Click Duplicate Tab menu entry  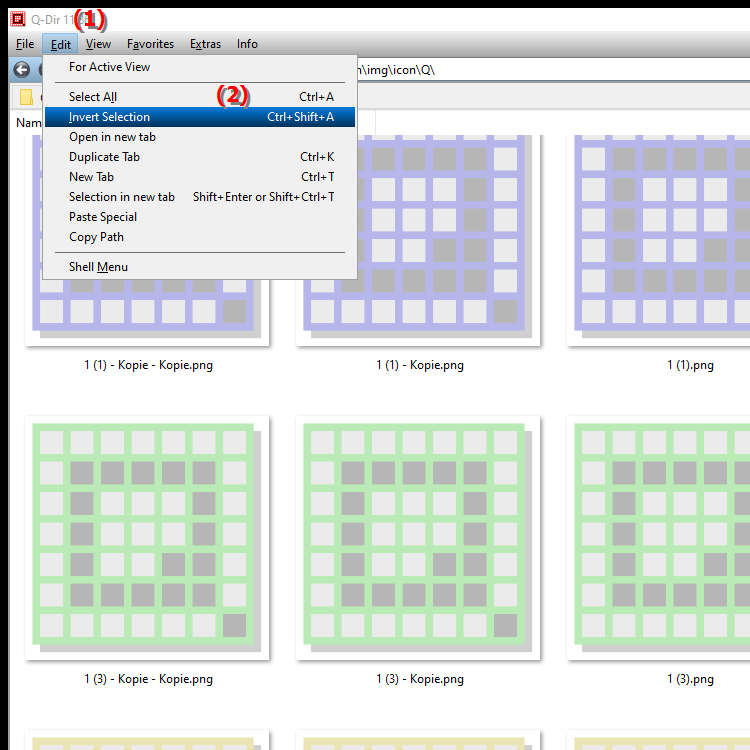(x=200, y=157)
